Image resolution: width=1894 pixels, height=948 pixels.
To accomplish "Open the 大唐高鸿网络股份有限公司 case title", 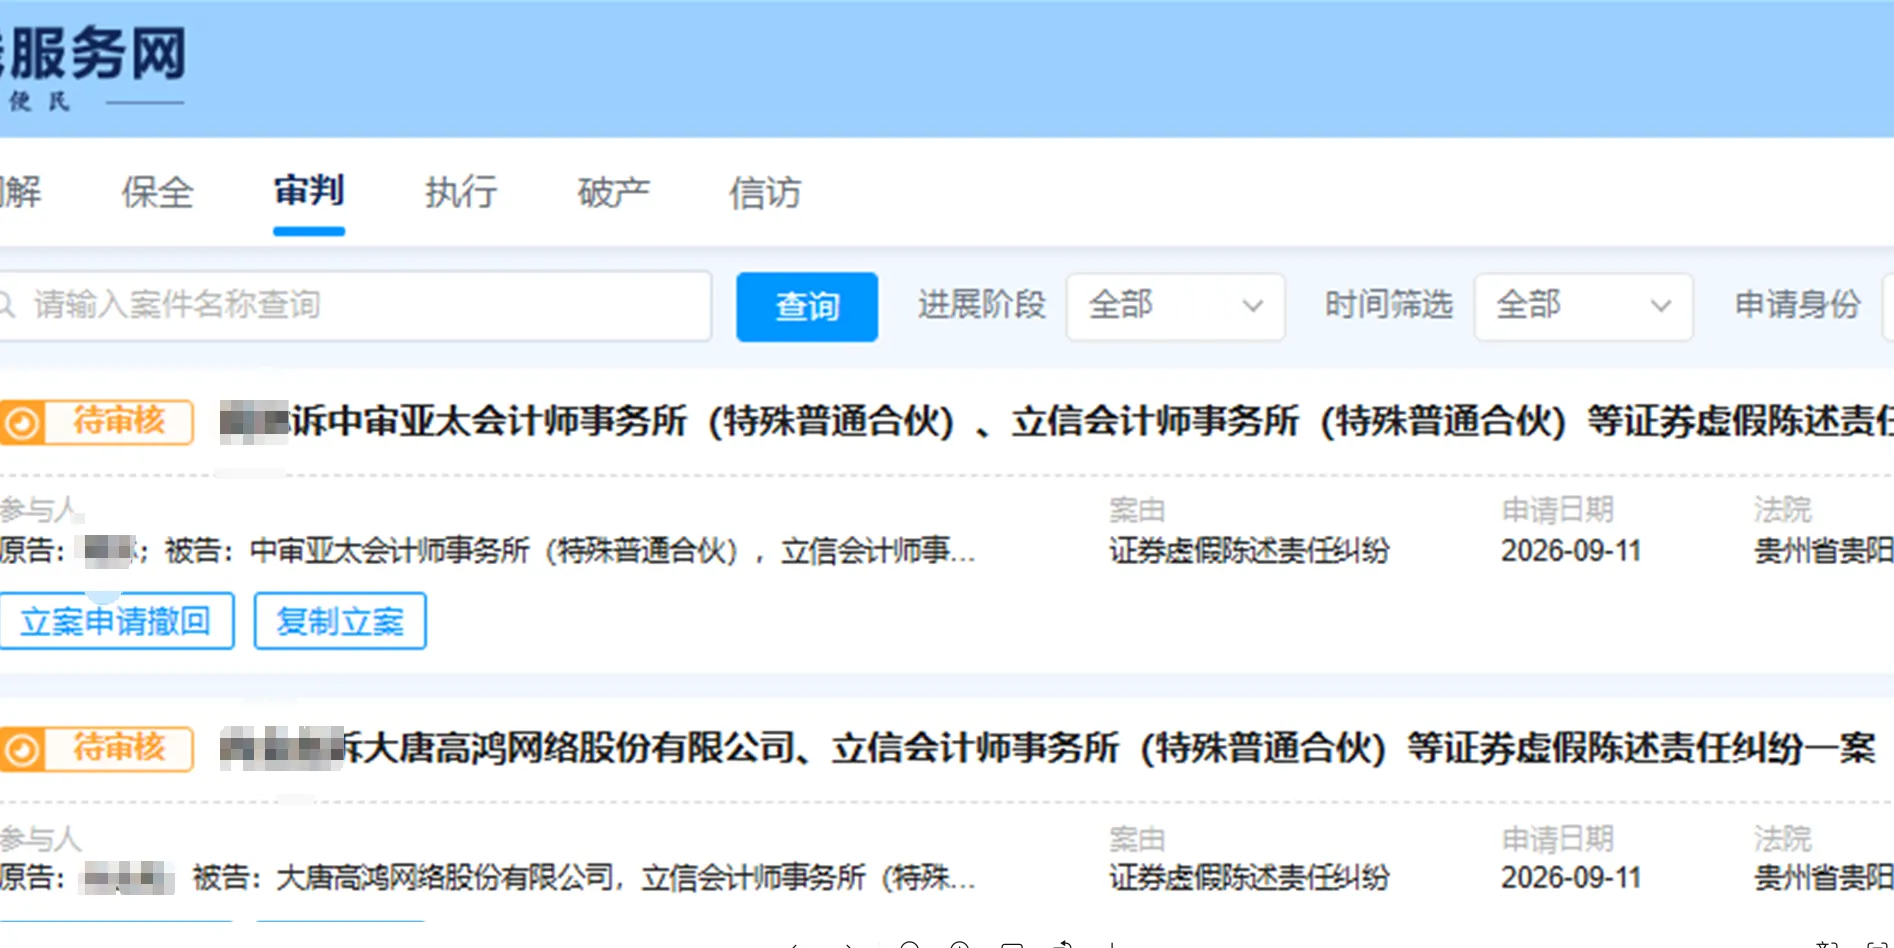I will click(1048, 748).
